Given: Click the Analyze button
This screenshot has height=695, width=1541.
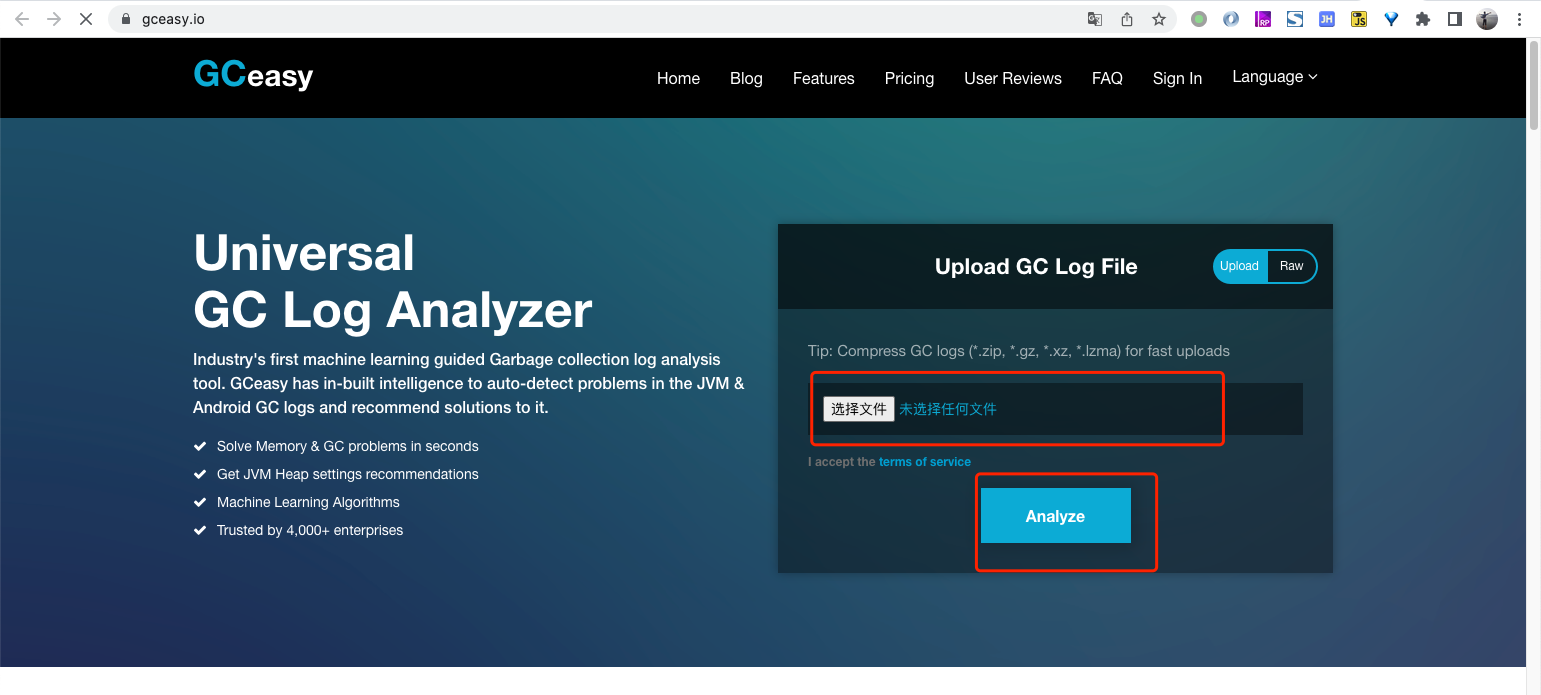Looking at the screenshot, I should 1055,516.
